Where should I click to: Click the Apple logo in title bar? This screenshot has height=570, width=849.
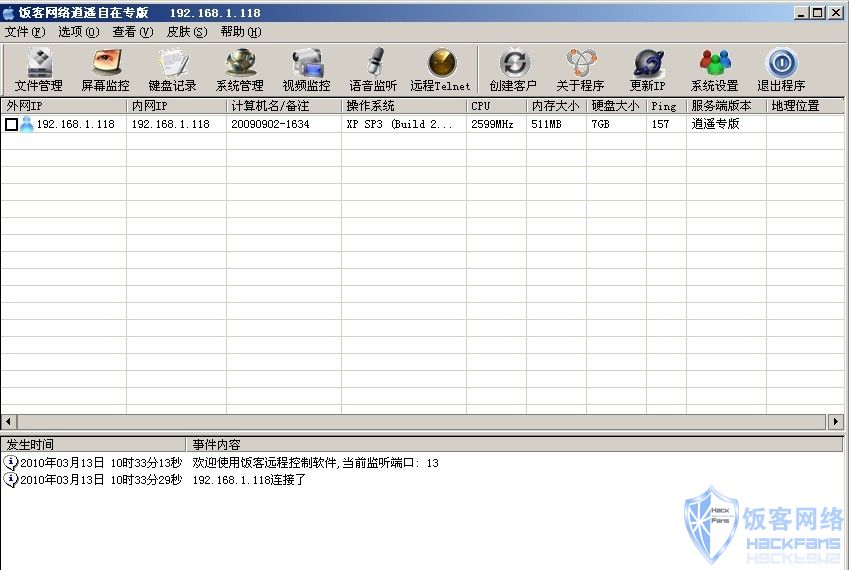[x=9, y=13]
